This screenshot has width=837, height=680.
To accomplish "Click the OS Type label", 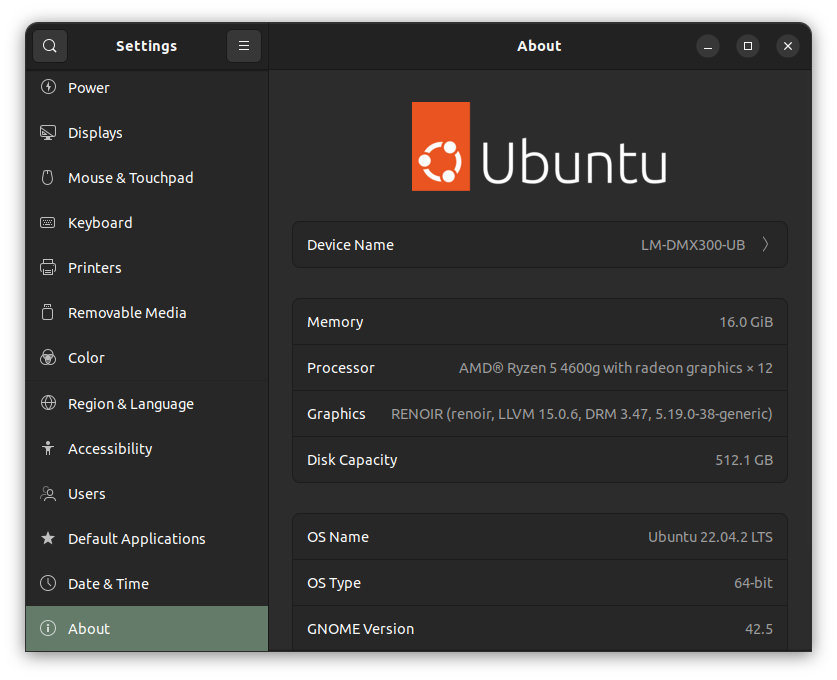I will [334, 583].
